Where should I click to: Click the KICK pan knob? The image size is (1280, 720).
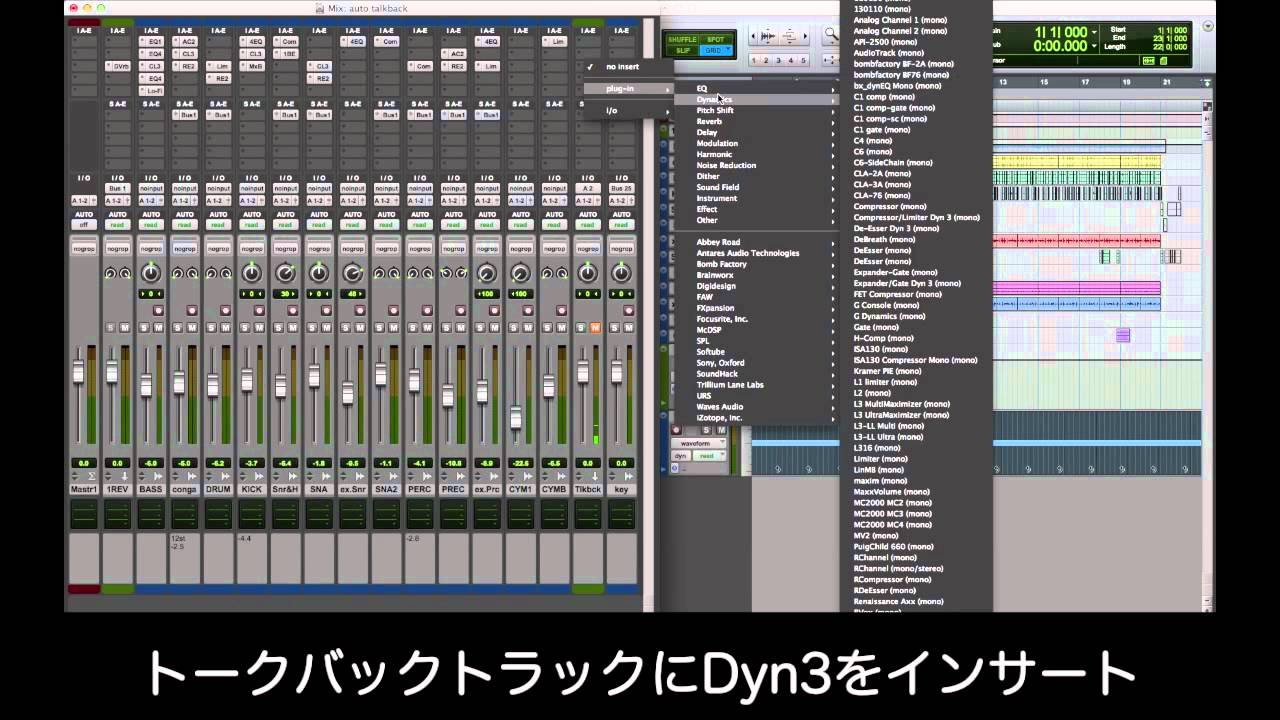252,273
